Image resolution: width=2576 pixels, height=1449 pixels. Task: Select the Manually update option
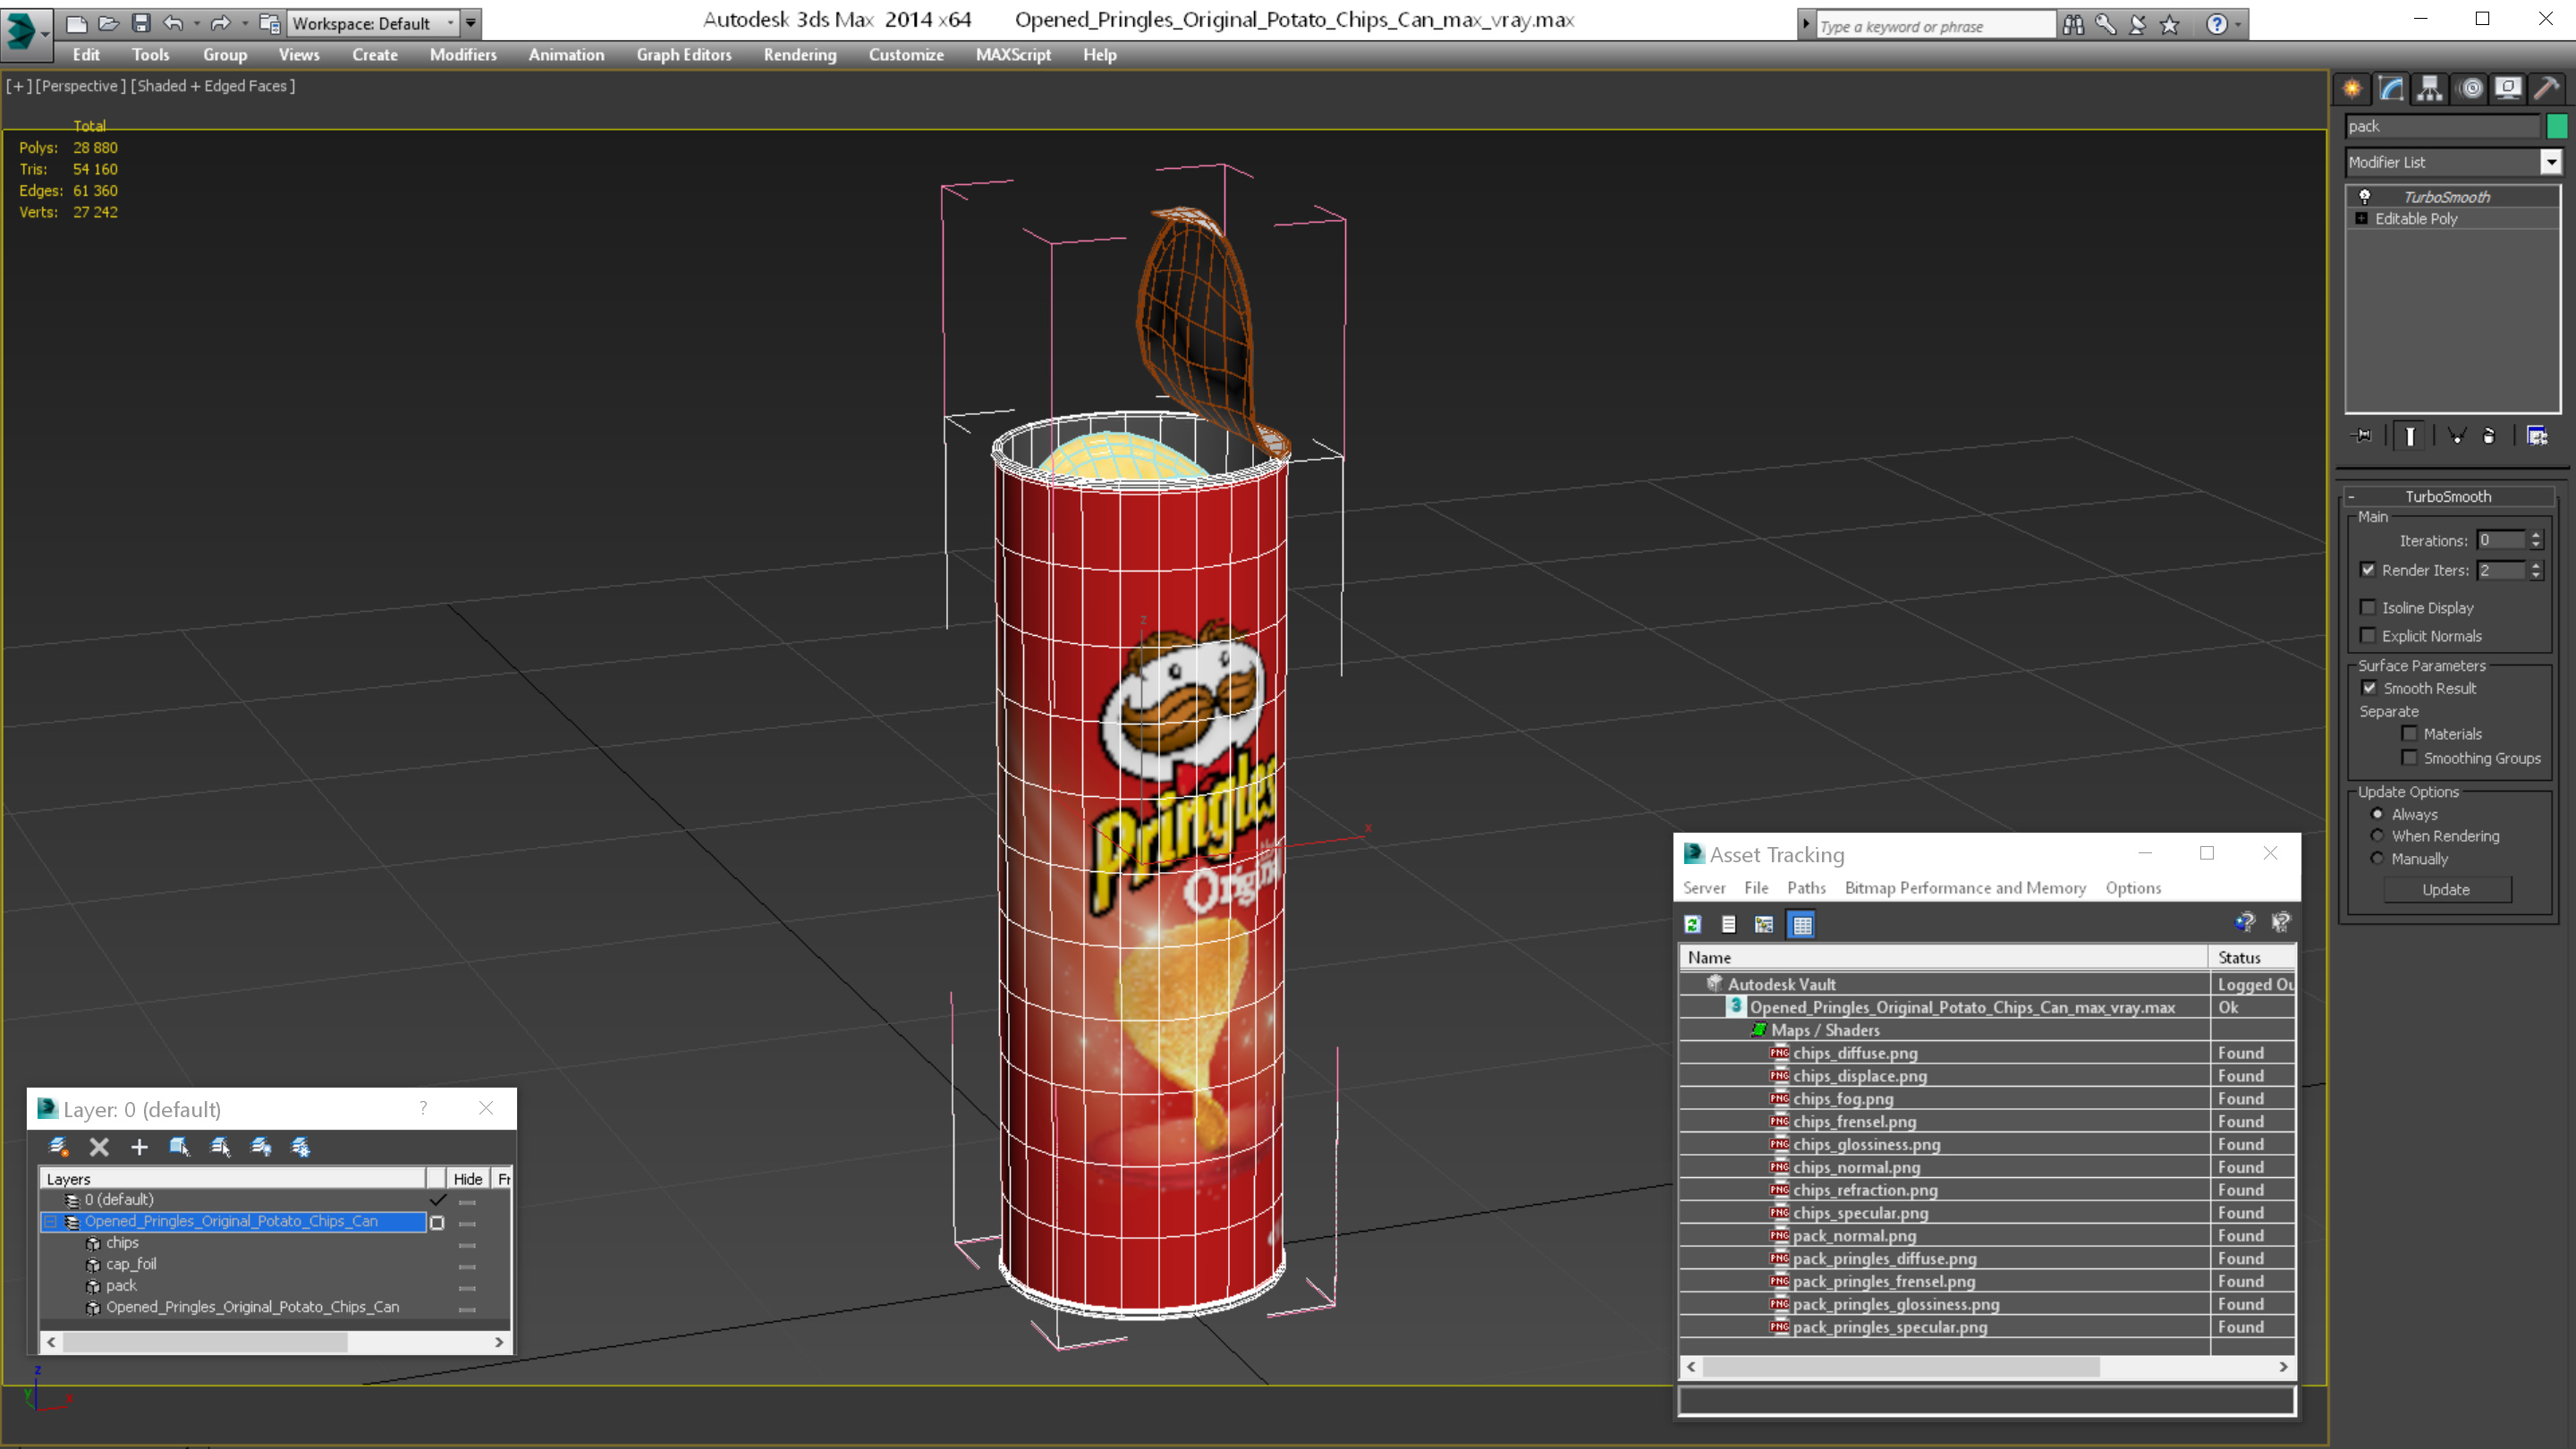[x=2377, y=859]
